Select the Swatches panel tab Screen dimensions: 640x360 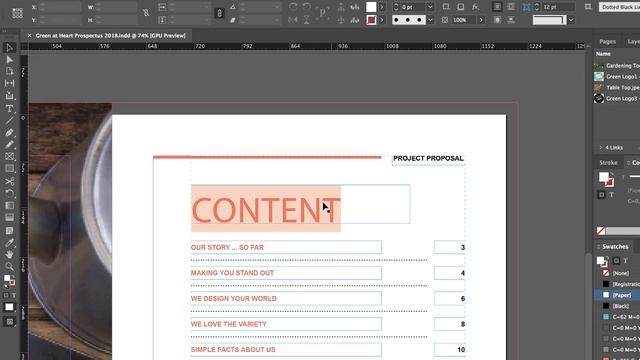(x=615, y=247)
